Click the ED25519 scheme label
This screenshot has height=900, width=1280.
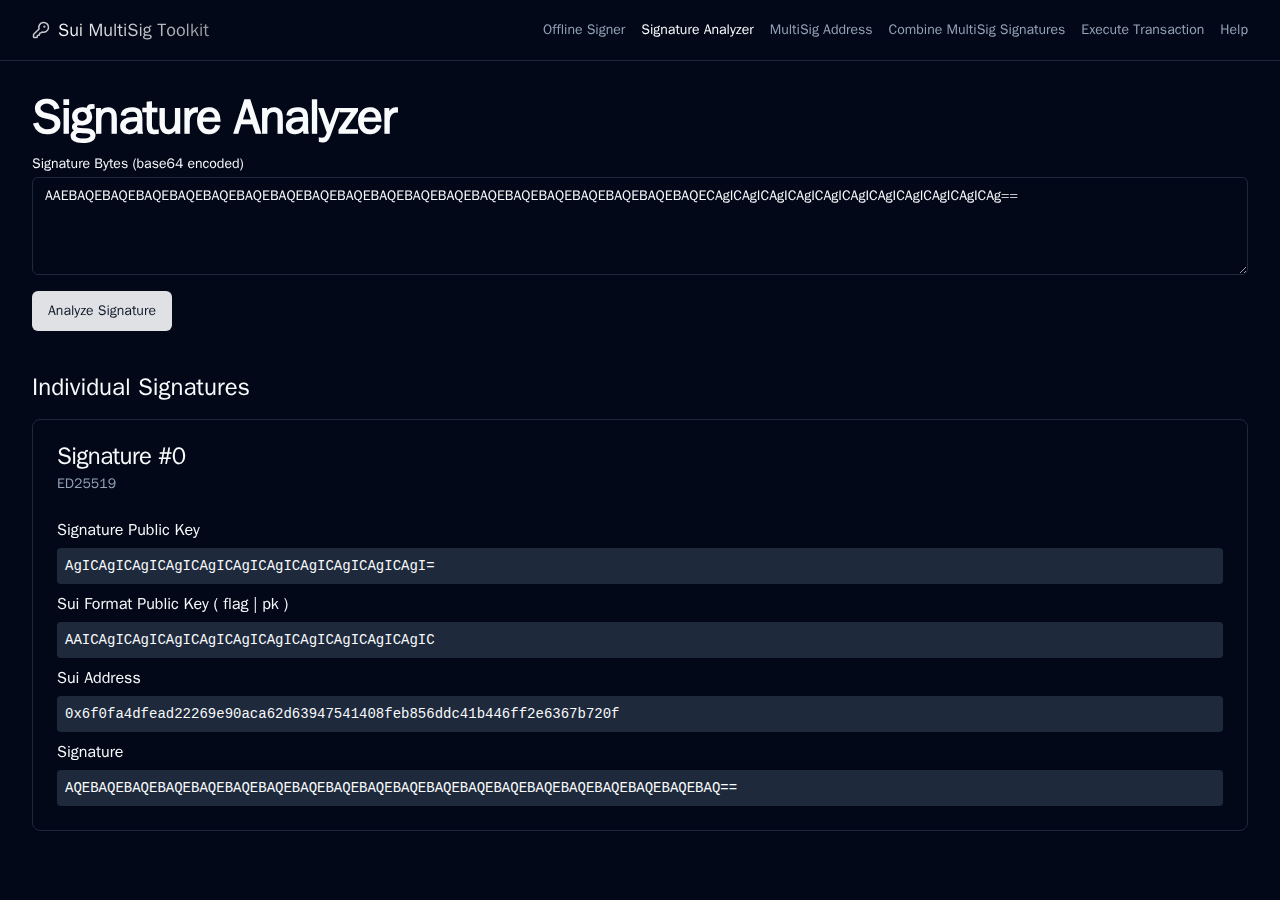click(86, 484)
